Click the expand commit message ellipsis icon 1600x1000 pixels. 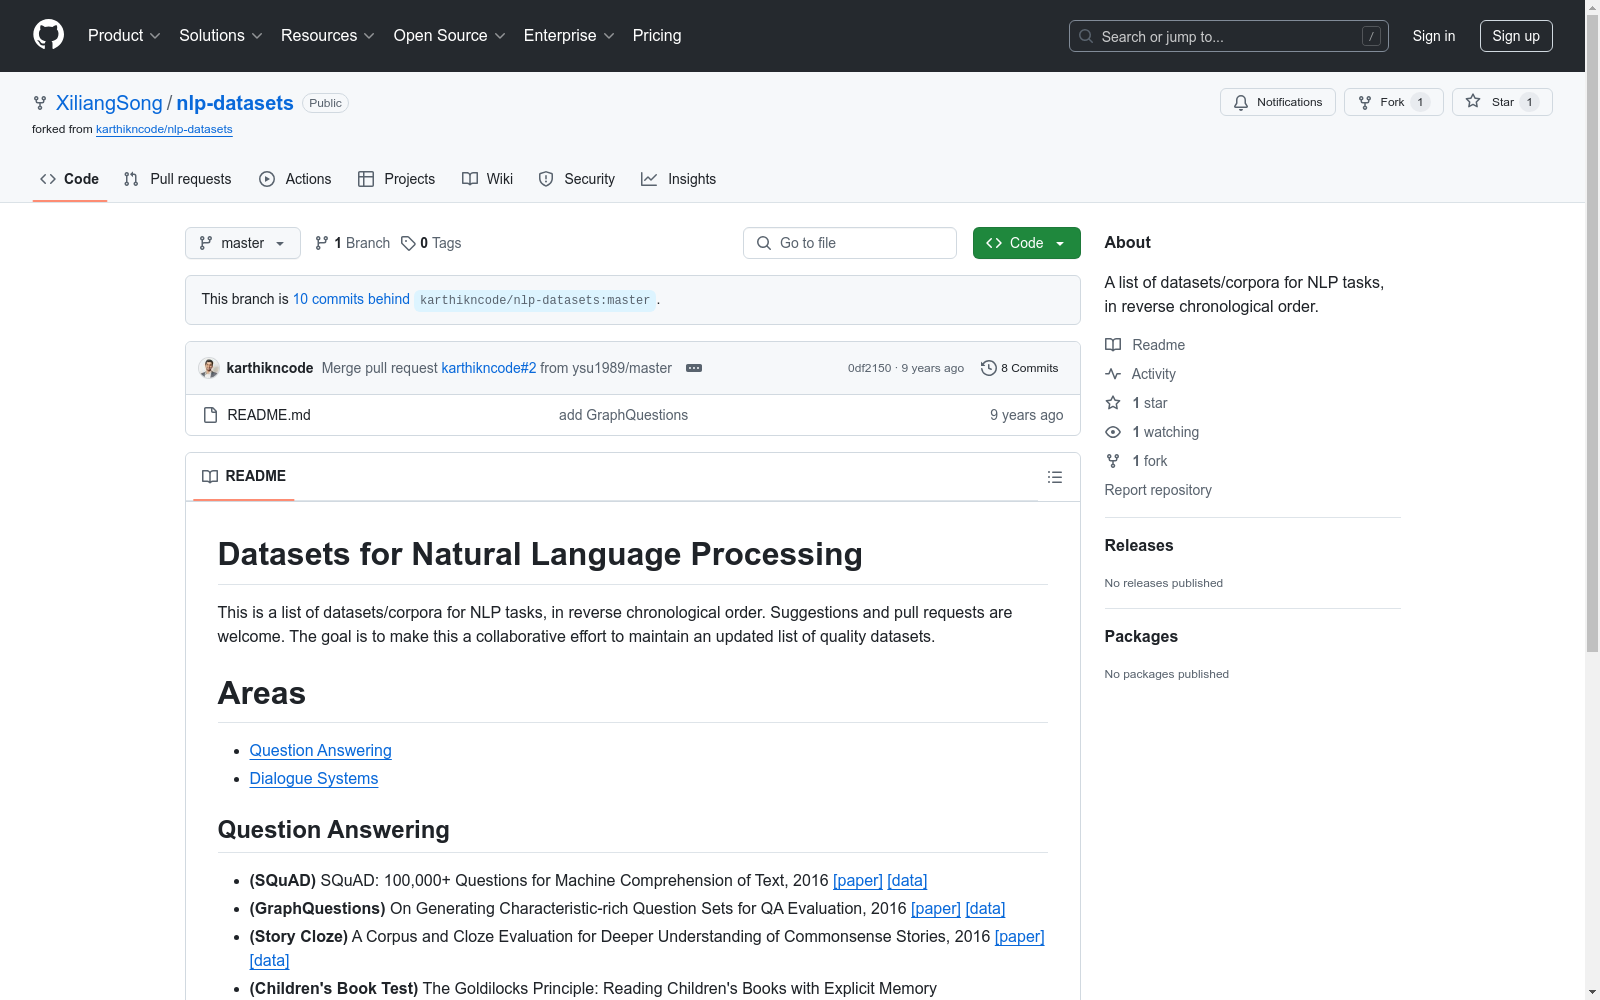coord(694,368)
